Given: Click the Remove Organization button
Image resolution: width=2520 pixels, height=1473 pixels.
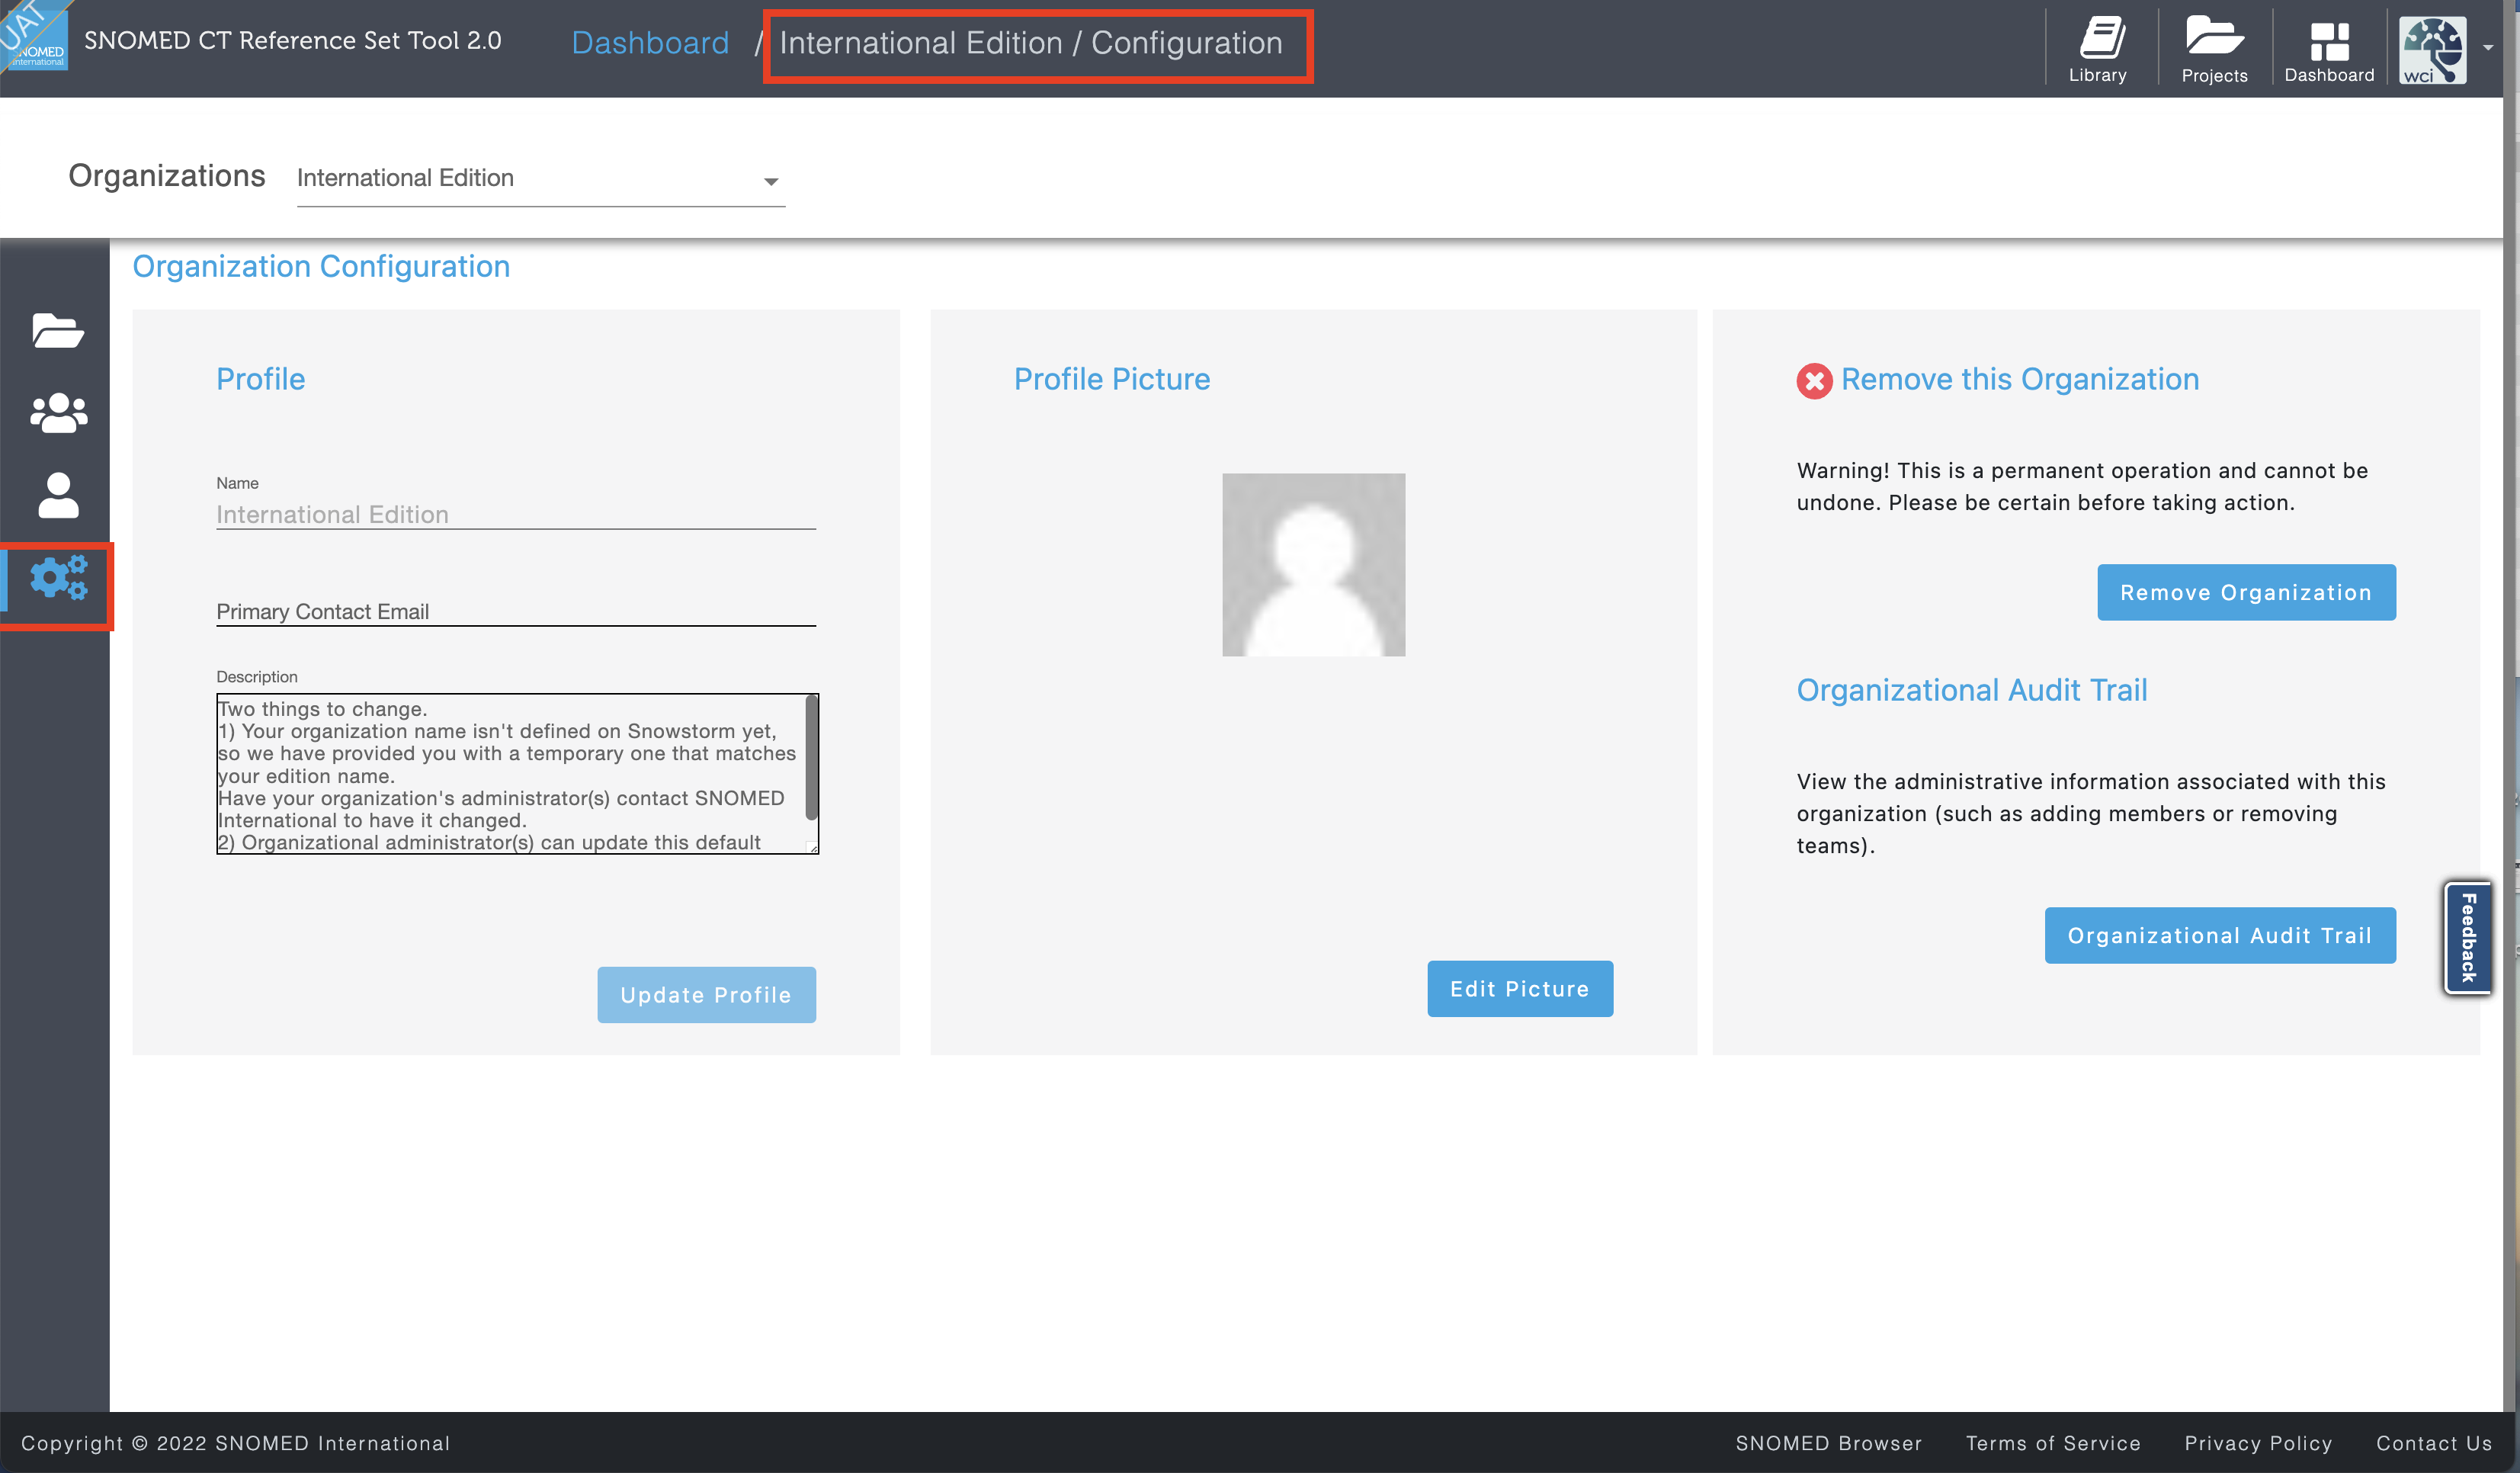Looking at the screenshot, I should pyautogui.click(x=2246, y=592).
